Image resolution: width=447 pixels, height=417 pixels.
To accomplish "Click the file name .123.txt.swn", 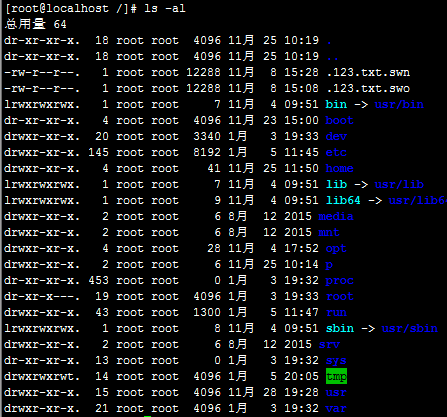I will click(x=368, y=72).
